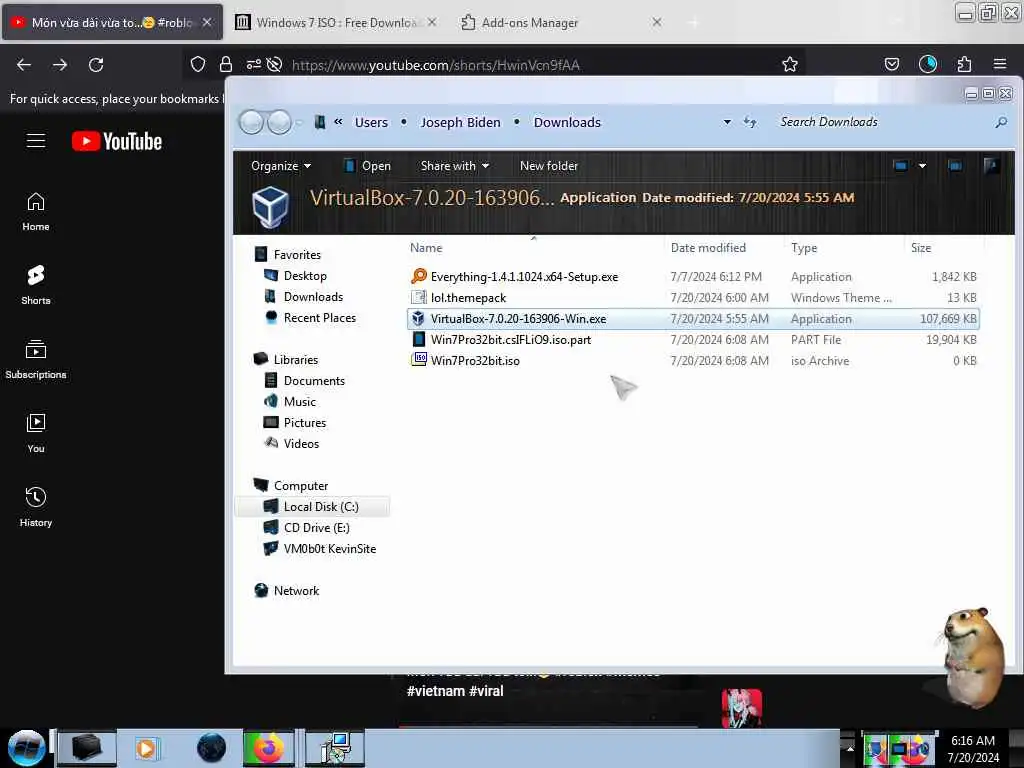This screenshot has width=1024, height=768.
Task: Select Everything-1.4.1.1024.x64-Setup.exe file
Action: point(693,277)
